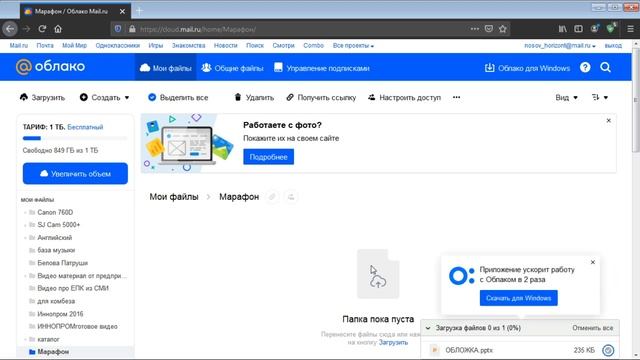Close the Работаете с фото banner

click(x=609, y=120)
